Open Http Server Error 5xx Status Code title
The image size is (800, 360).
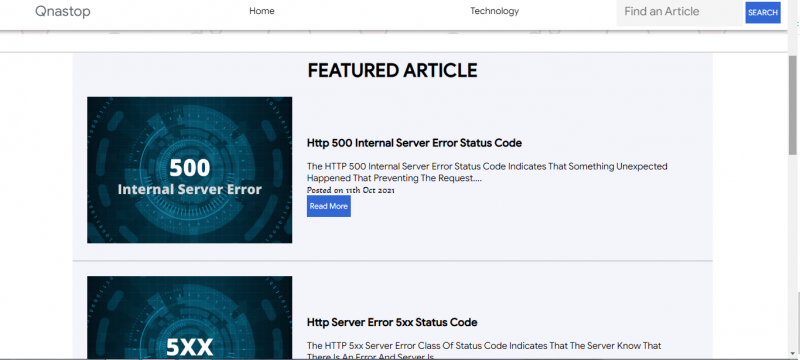pyautogui.click(x=392, y=322)
